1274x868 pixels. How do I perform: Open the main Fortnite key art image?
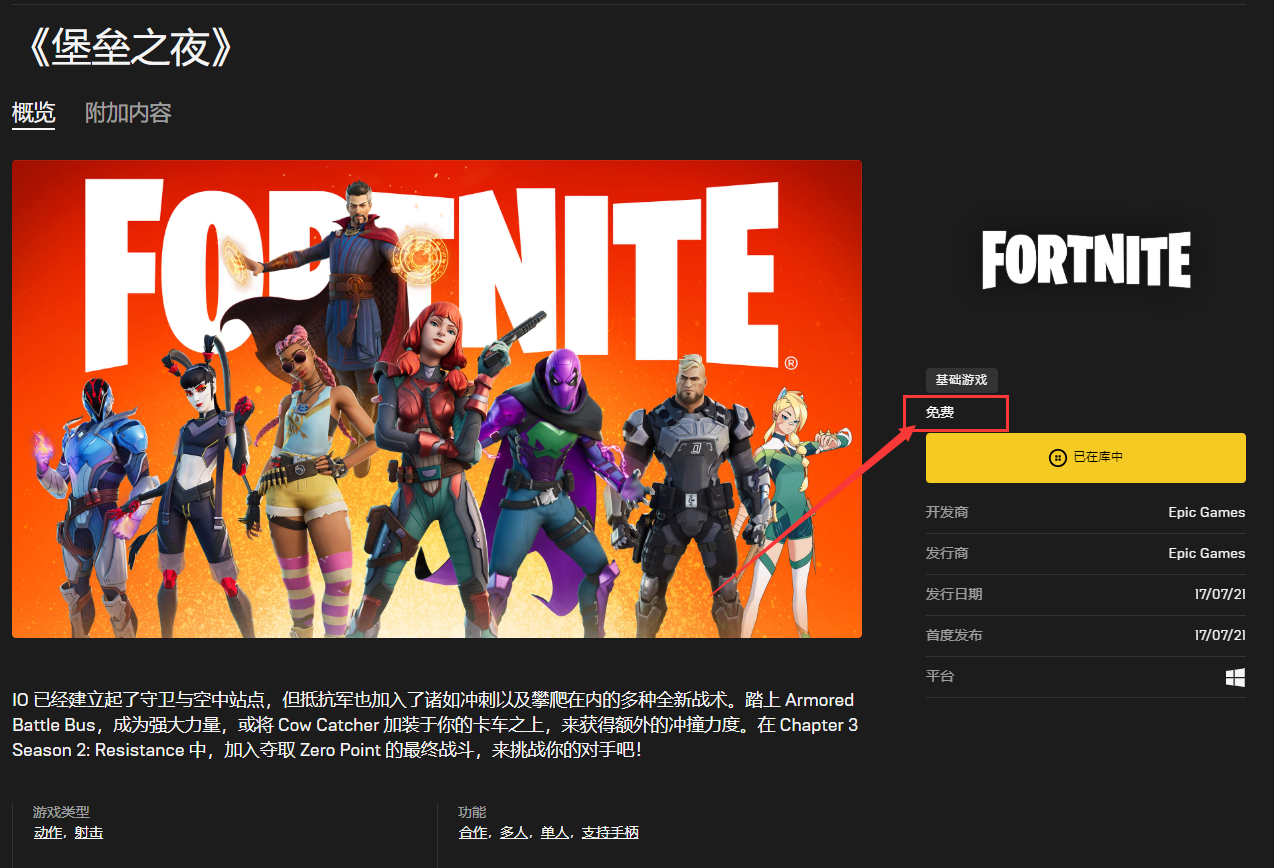(x=437, y=399)
